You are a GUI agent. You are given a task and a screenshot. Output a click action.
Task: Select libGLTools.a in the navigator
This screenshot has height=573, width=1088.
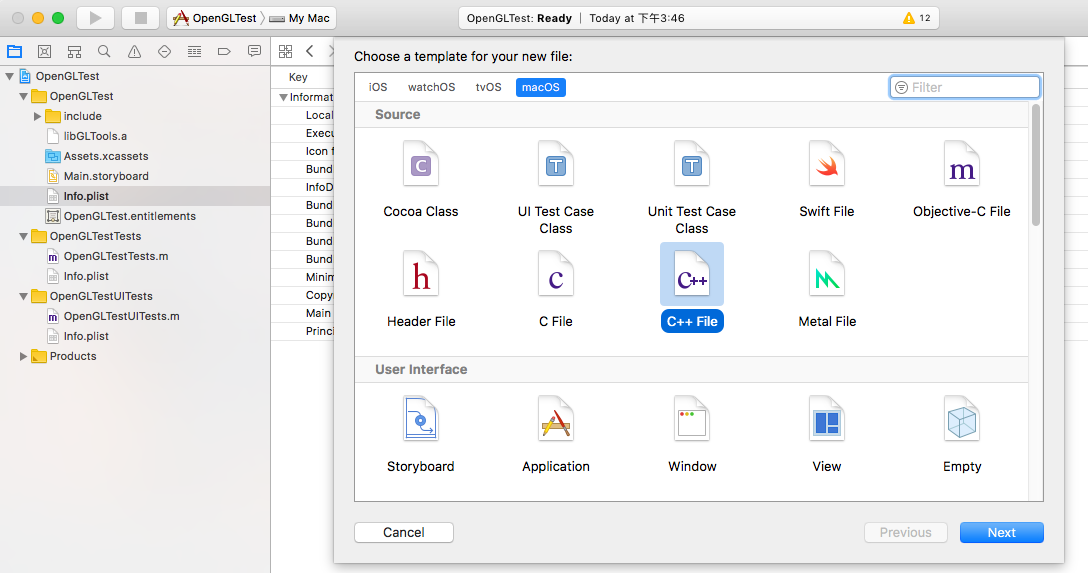[95, 137]
